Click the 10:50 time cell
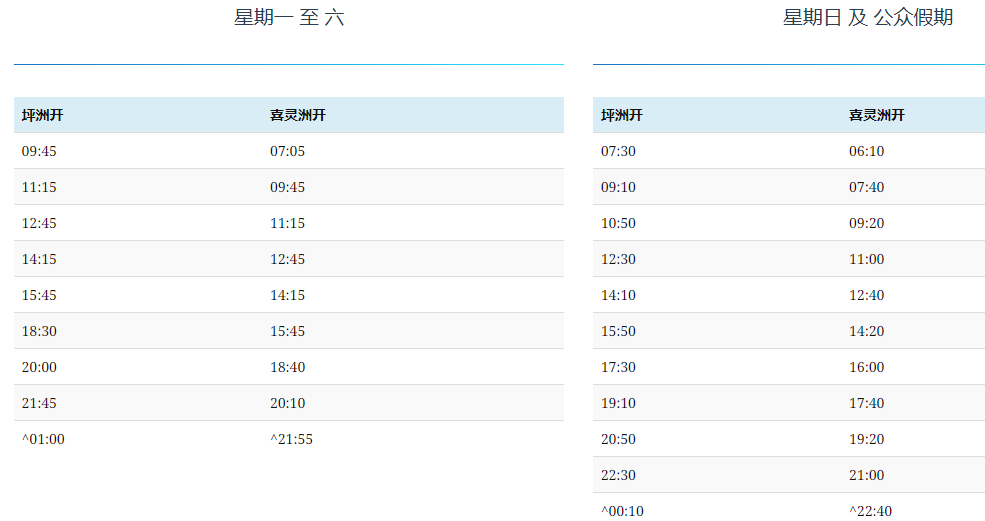985x521 pixels. coord(618,223)
